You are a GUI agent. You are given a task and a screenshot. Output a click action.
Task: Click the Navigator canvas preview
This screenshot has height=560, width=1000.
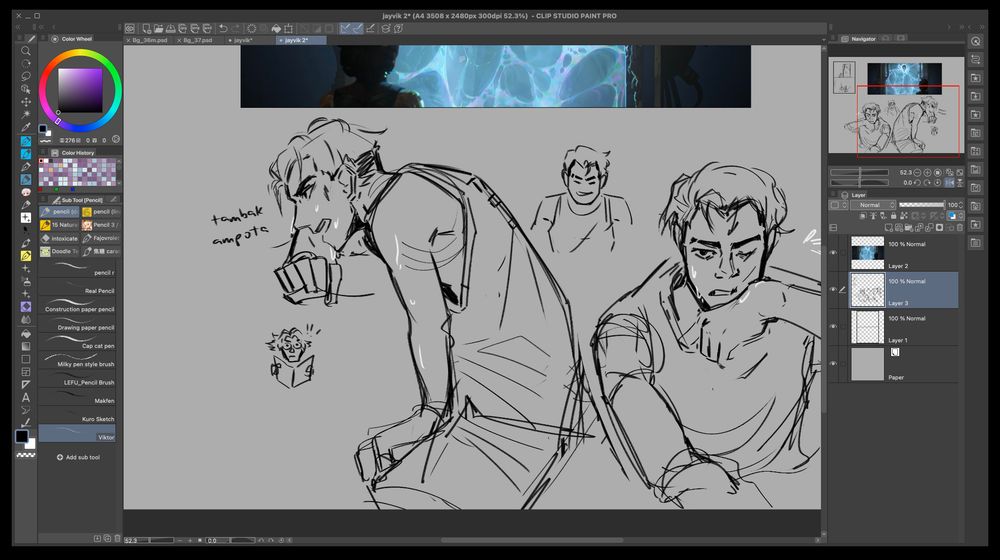point(896,106)
